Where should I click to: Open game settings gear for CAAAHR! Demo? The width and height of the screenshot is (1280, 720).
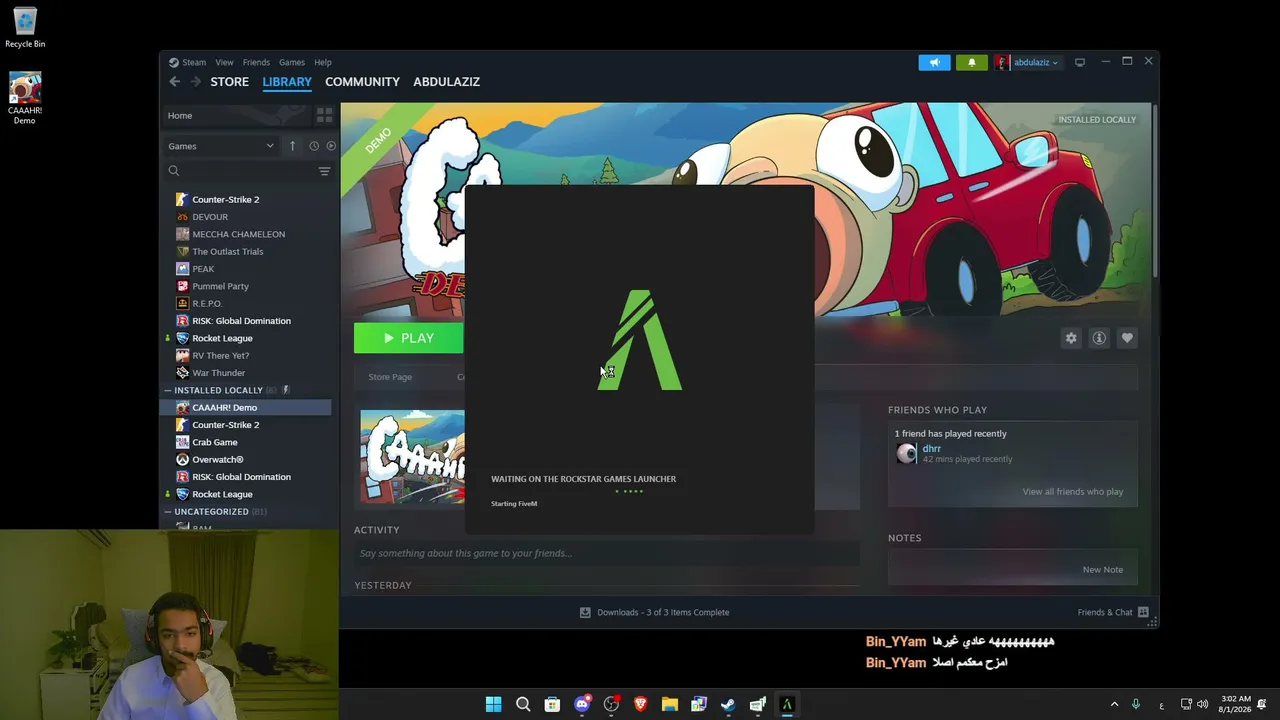coord(1071,338)
